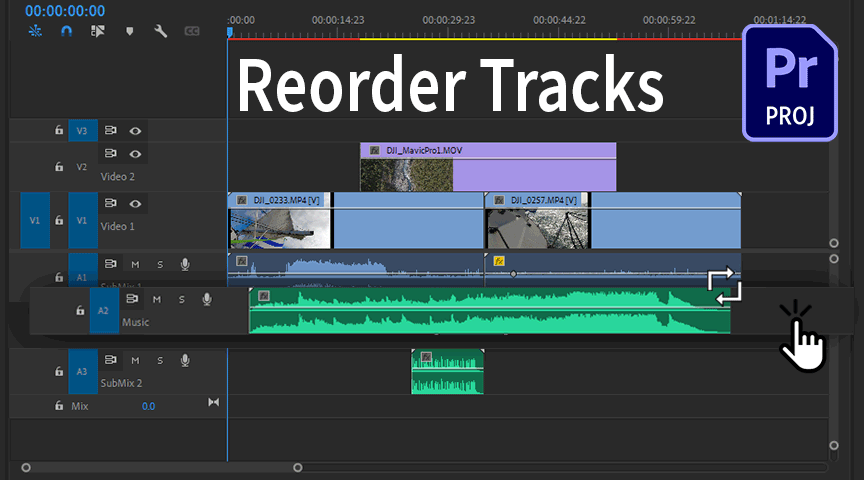Click the playhead timecode 00:00:00:00
864x480 pixels.
click(x=64, y=11)
